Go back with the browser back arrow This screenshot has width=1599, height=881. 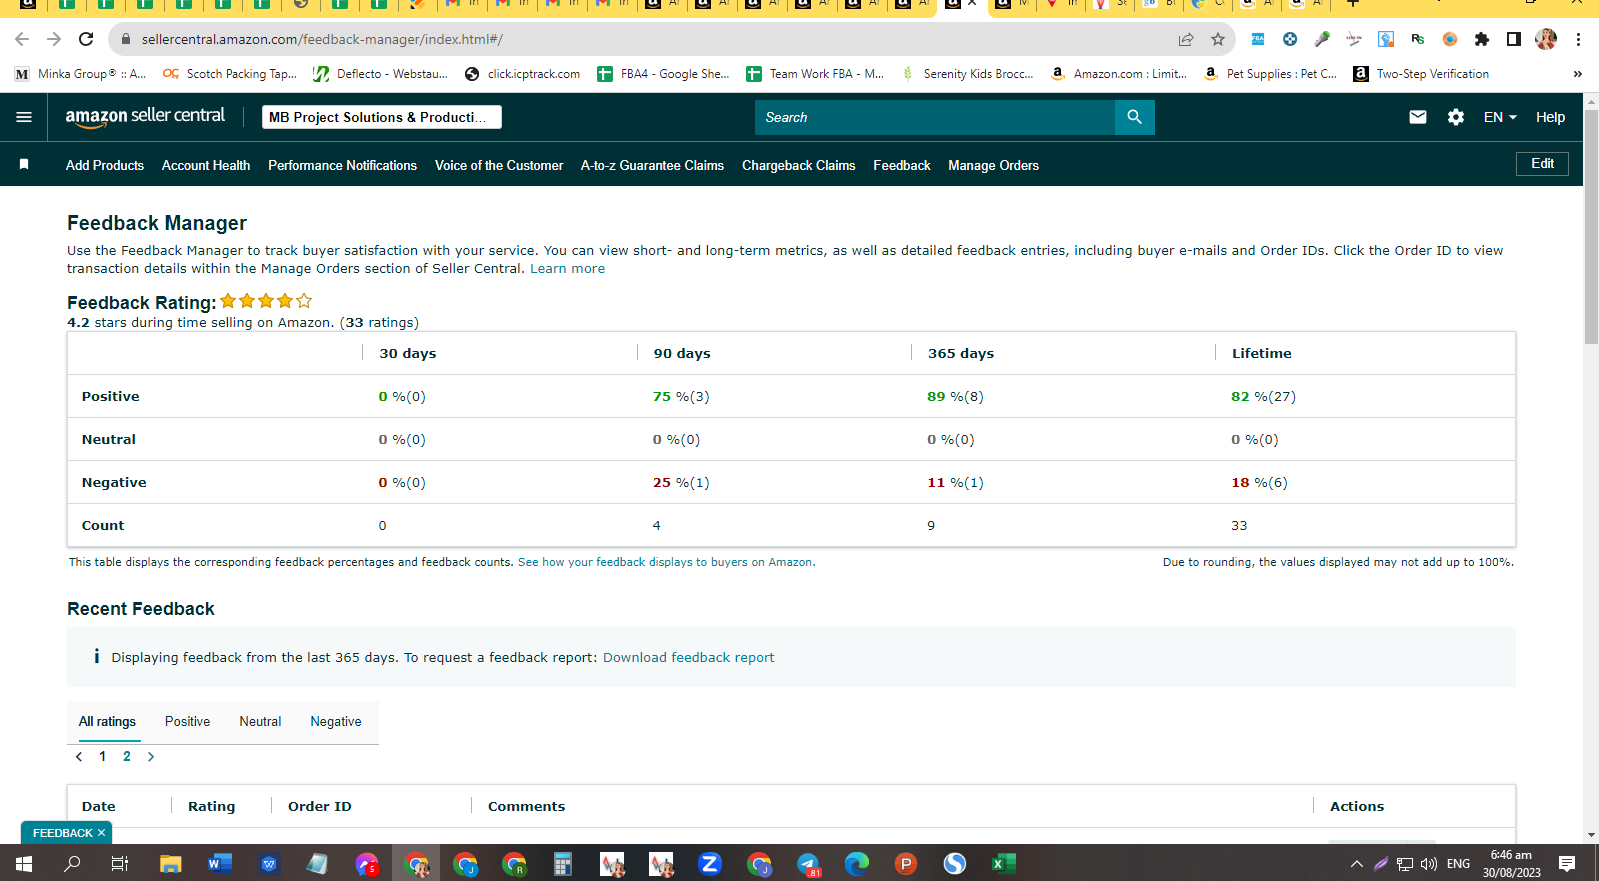coord(22,39)
